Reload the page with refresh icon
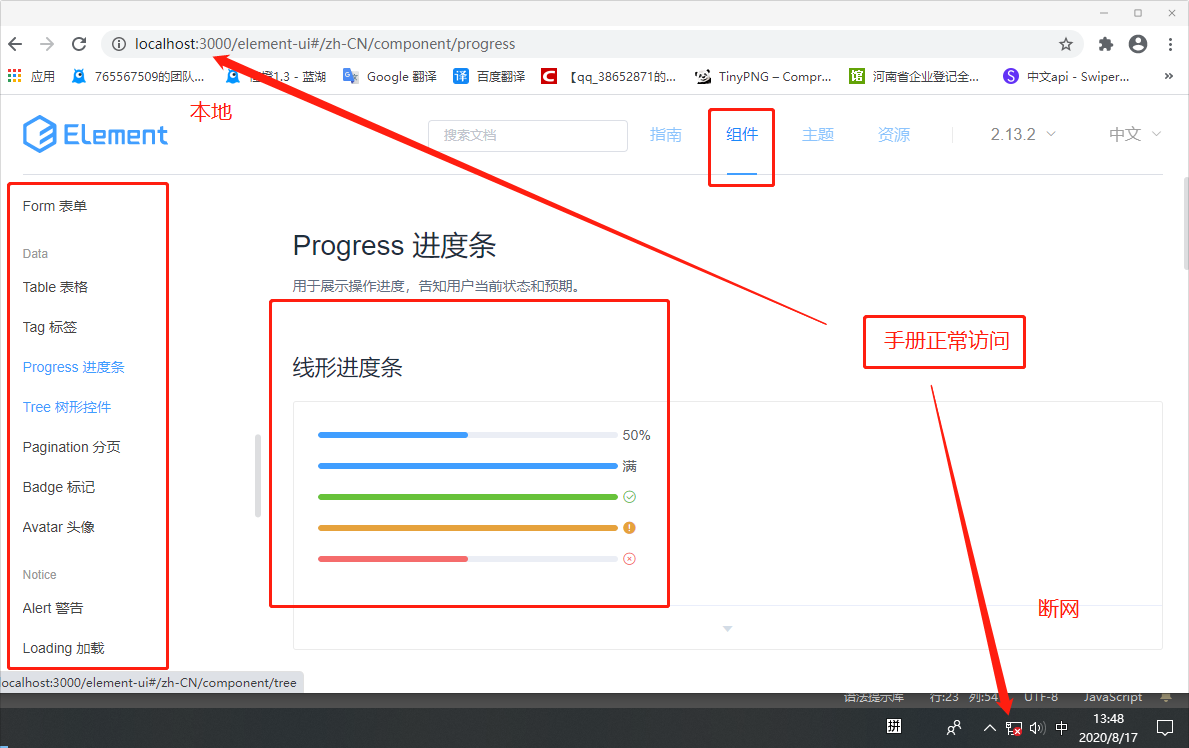 click(x=79, y=44)
